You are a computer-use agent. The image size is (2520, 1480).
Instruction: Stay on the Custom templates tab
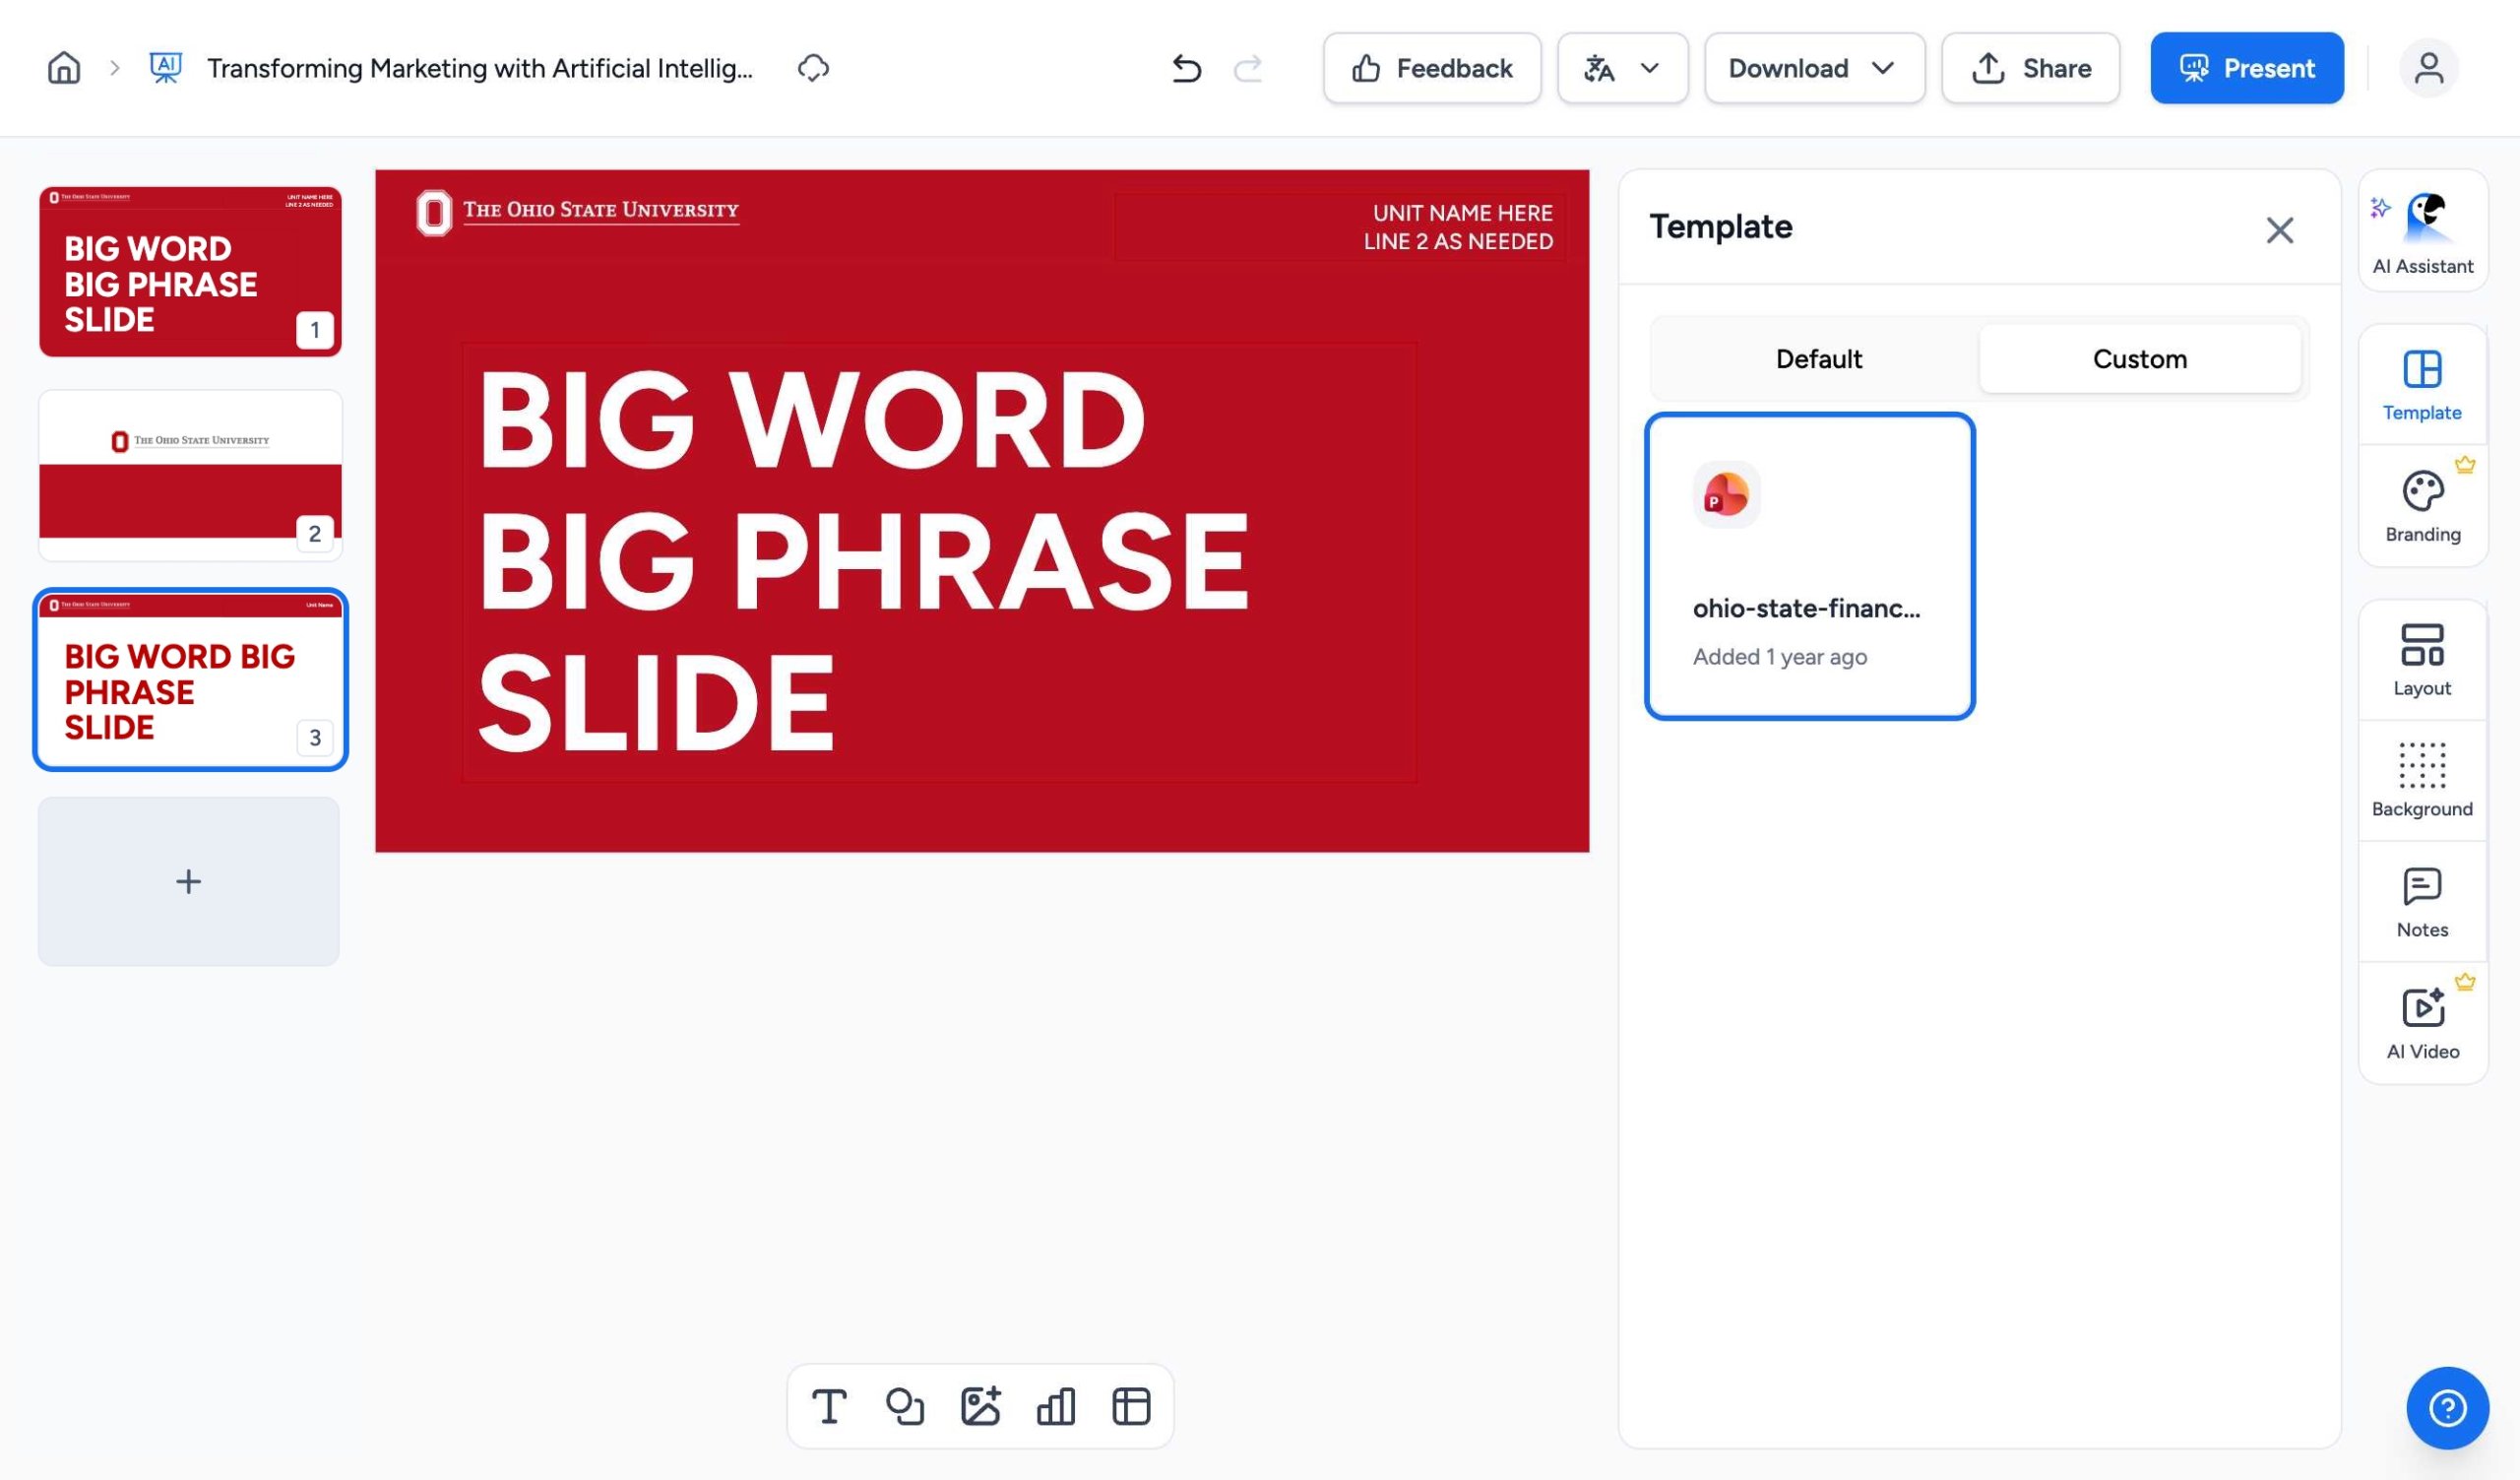[2139, 358]
